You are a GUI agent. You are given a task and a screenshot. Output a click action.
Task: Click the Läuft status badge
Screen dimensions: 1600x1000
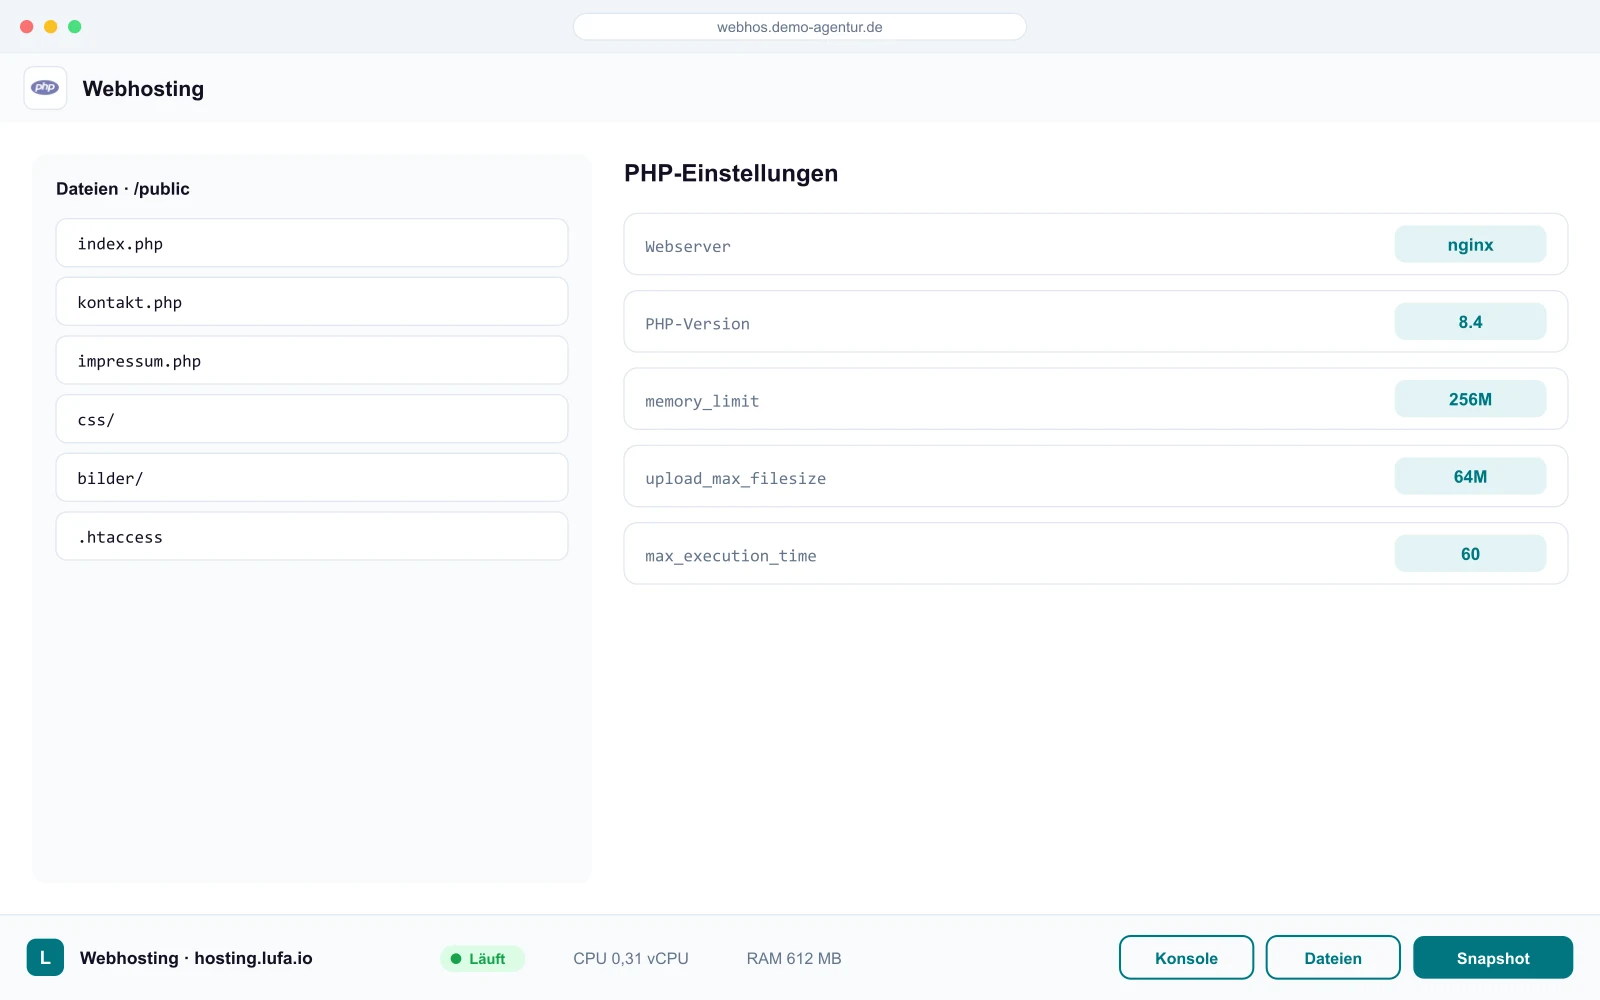click(482, 958)
